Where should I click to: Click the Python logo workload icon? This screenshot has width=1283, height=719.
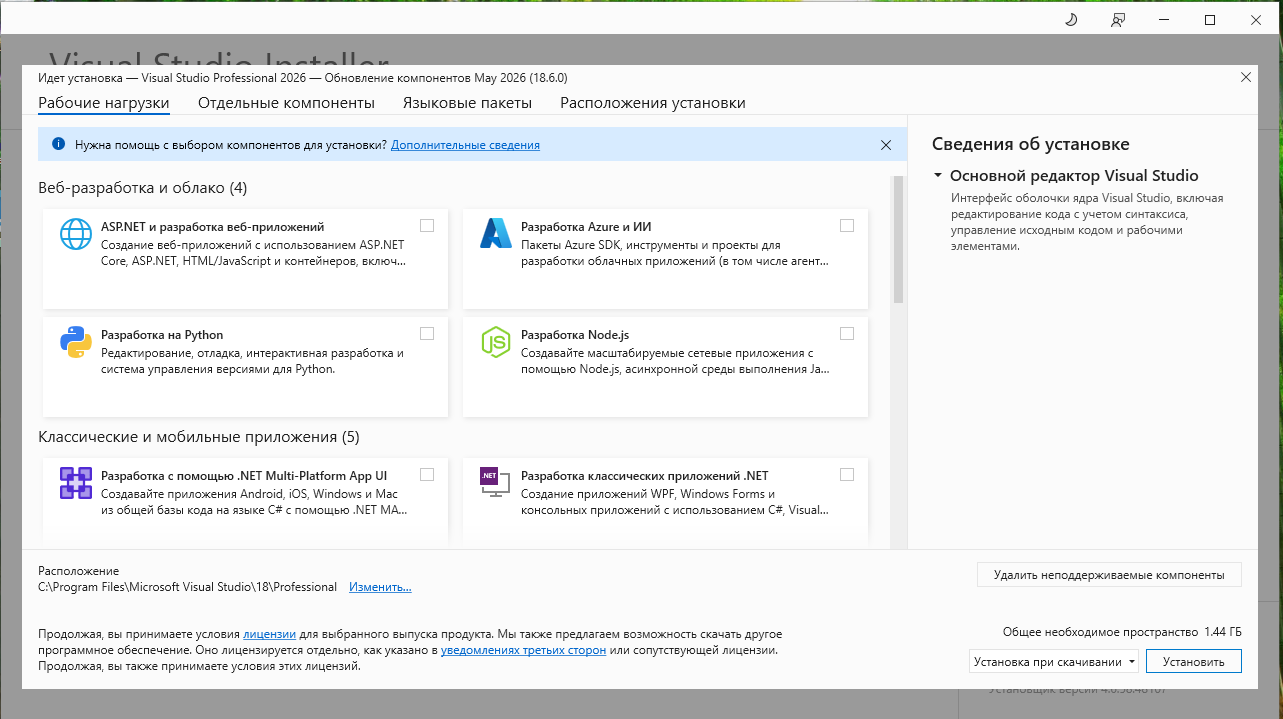tap(76, 342)
